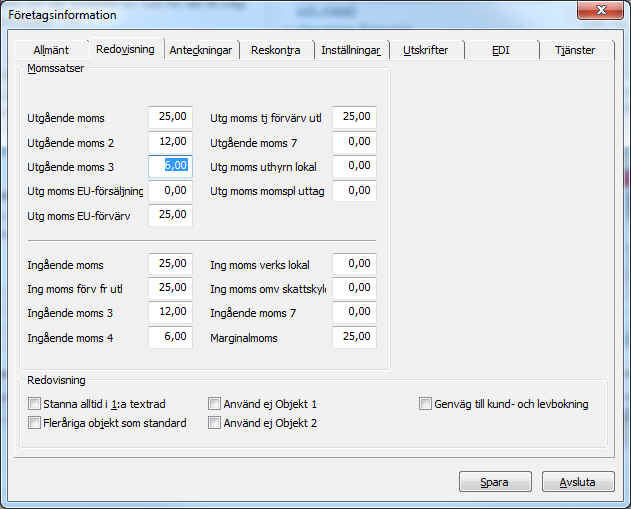Check the Använd ej Objekt 1 box
Screen dimensions: 631x509
coord(214,404)
